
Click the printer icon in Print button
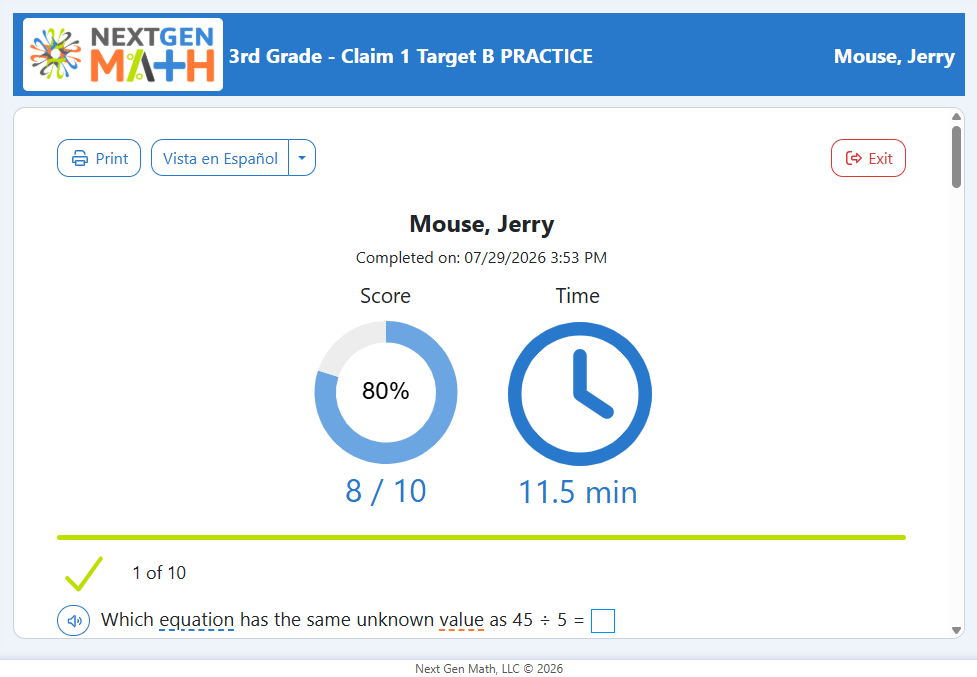[80, 158]
